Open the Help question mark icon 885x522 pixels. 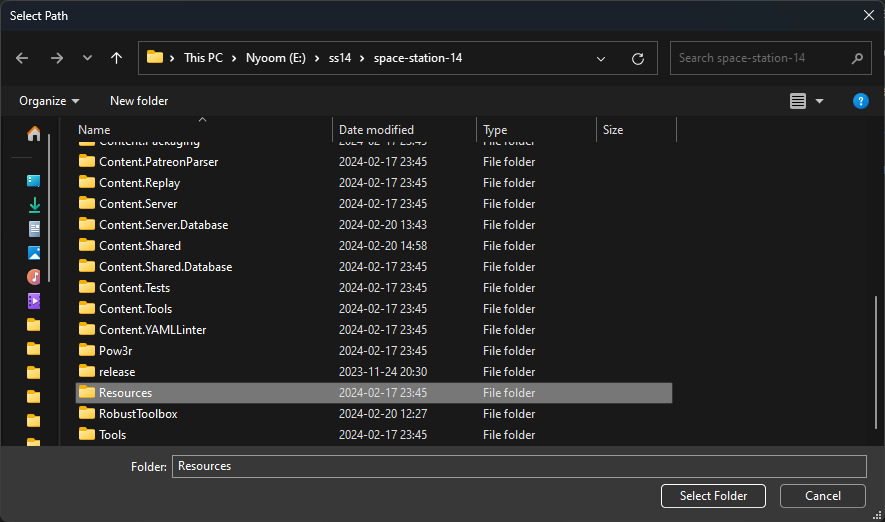(860, 101)
